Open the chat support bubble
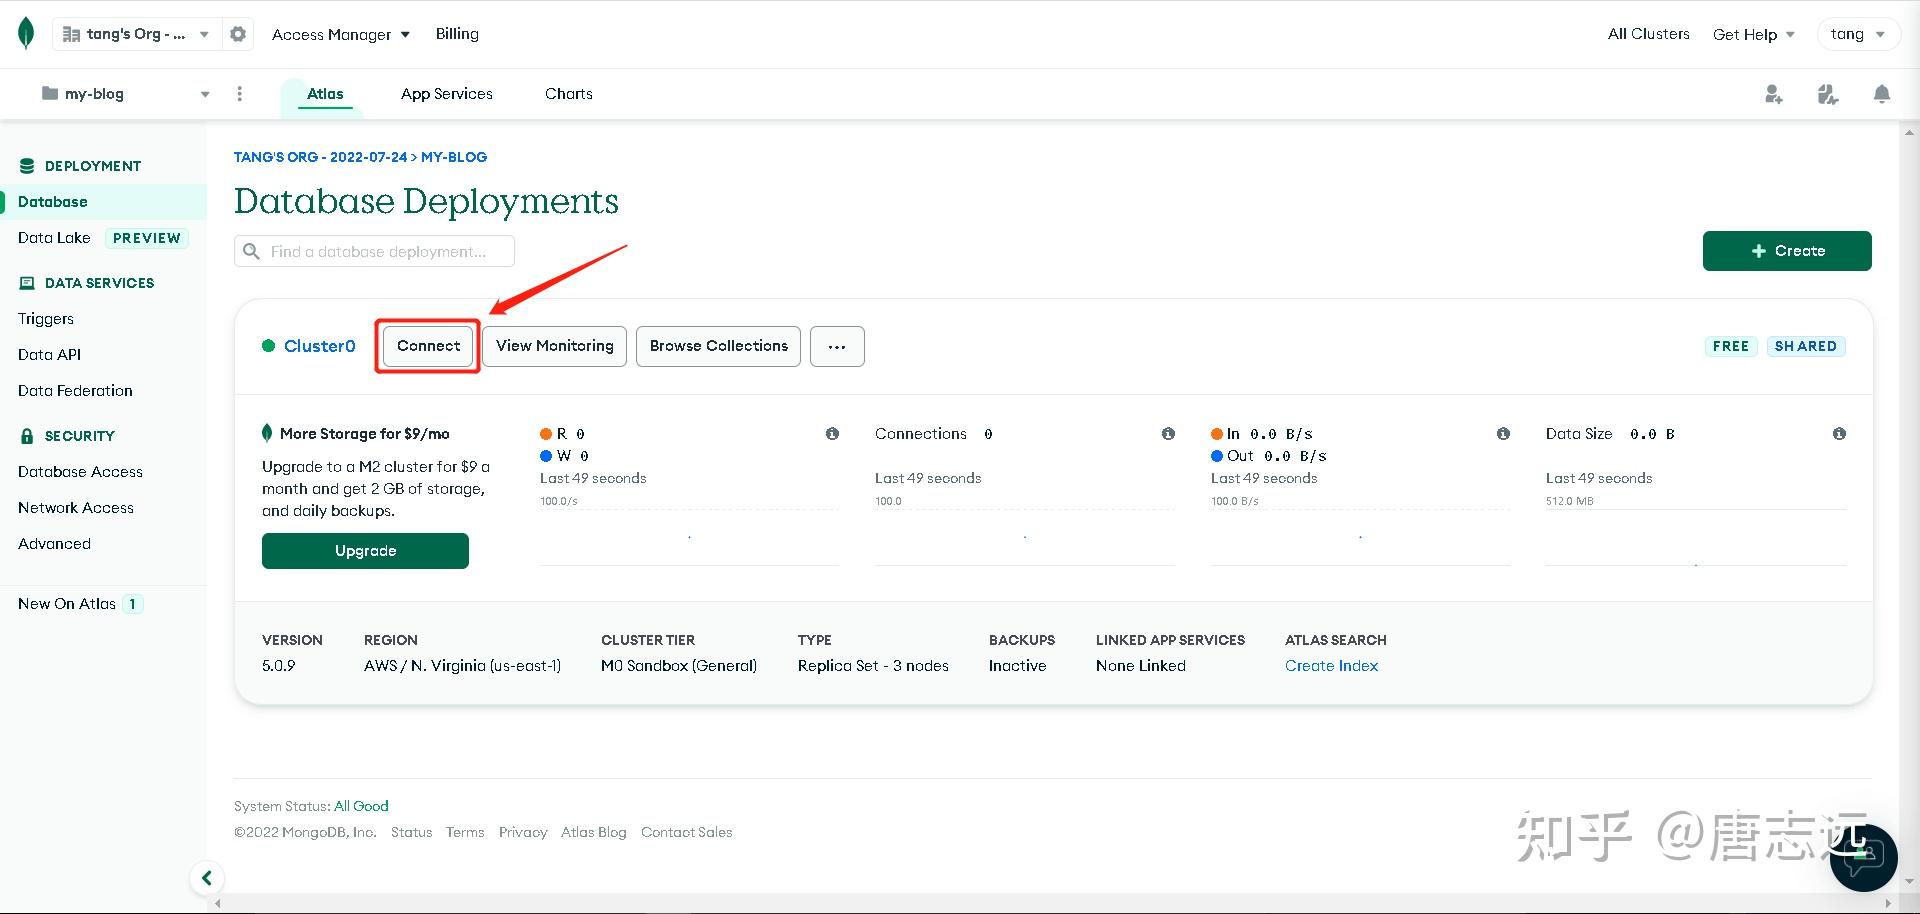Viewport: 1920px width, 914px height. pos(1863,857)
